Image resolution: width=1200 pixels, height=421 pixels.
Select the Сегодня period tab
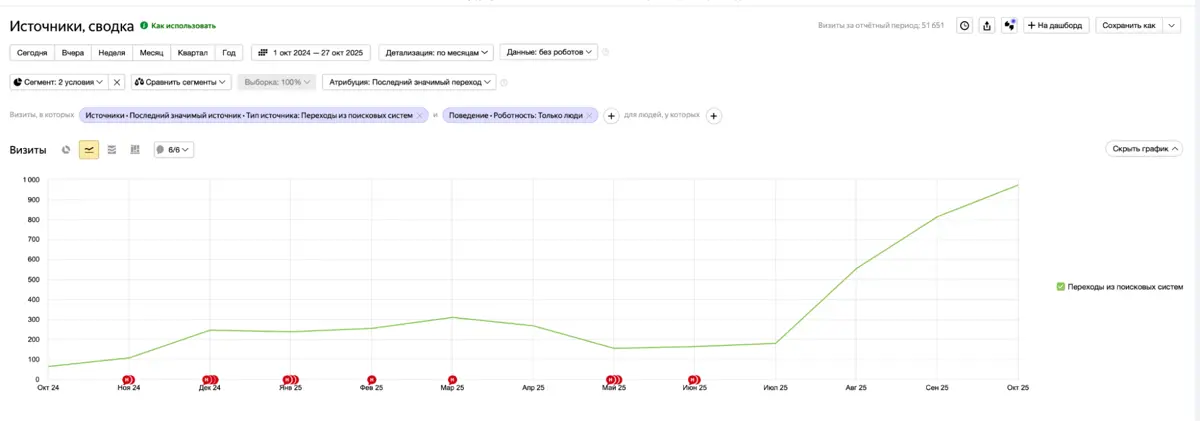pyautogui.click(x=32, y=52)
